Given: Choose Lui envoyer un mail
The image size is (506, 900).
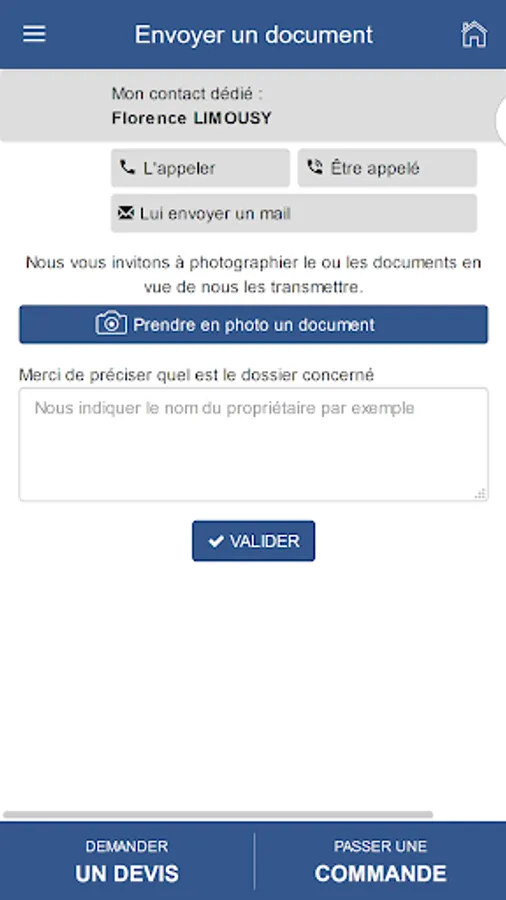Looking at the screenshot, I should coord(294,214).
